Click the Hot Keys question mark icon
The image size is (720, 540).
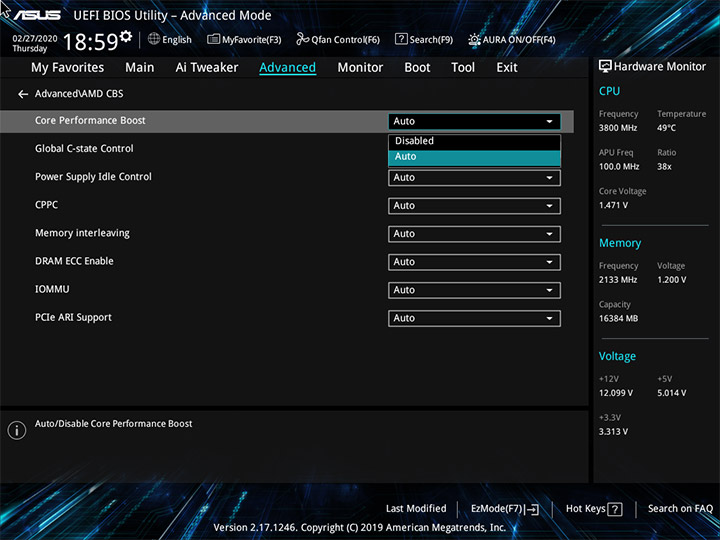(x=615, y=509)
